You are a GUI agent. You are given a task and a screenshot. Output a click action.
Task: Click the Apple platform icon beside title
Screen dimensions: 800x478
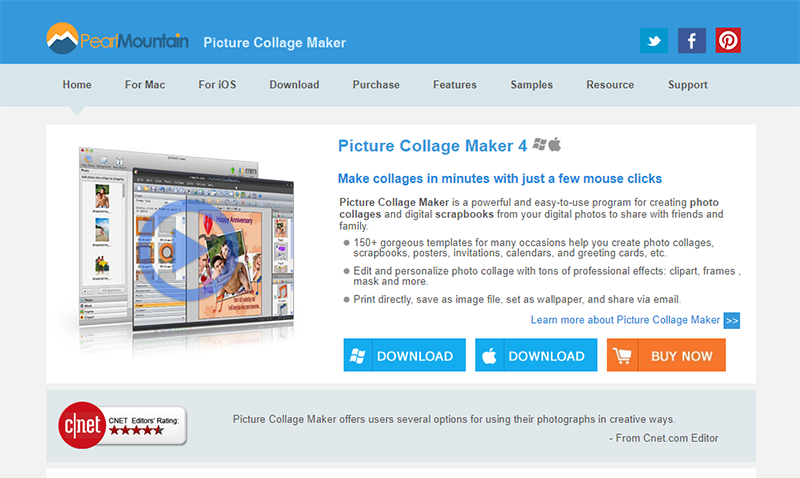(555, 144)
